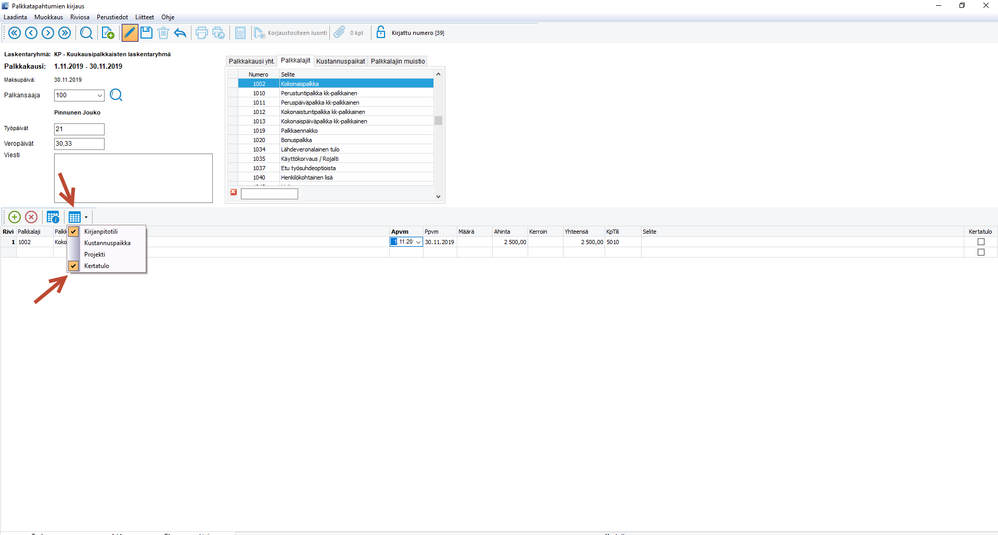
Task: Click the palkkalaji filter input field
Action: click(269, 193)
